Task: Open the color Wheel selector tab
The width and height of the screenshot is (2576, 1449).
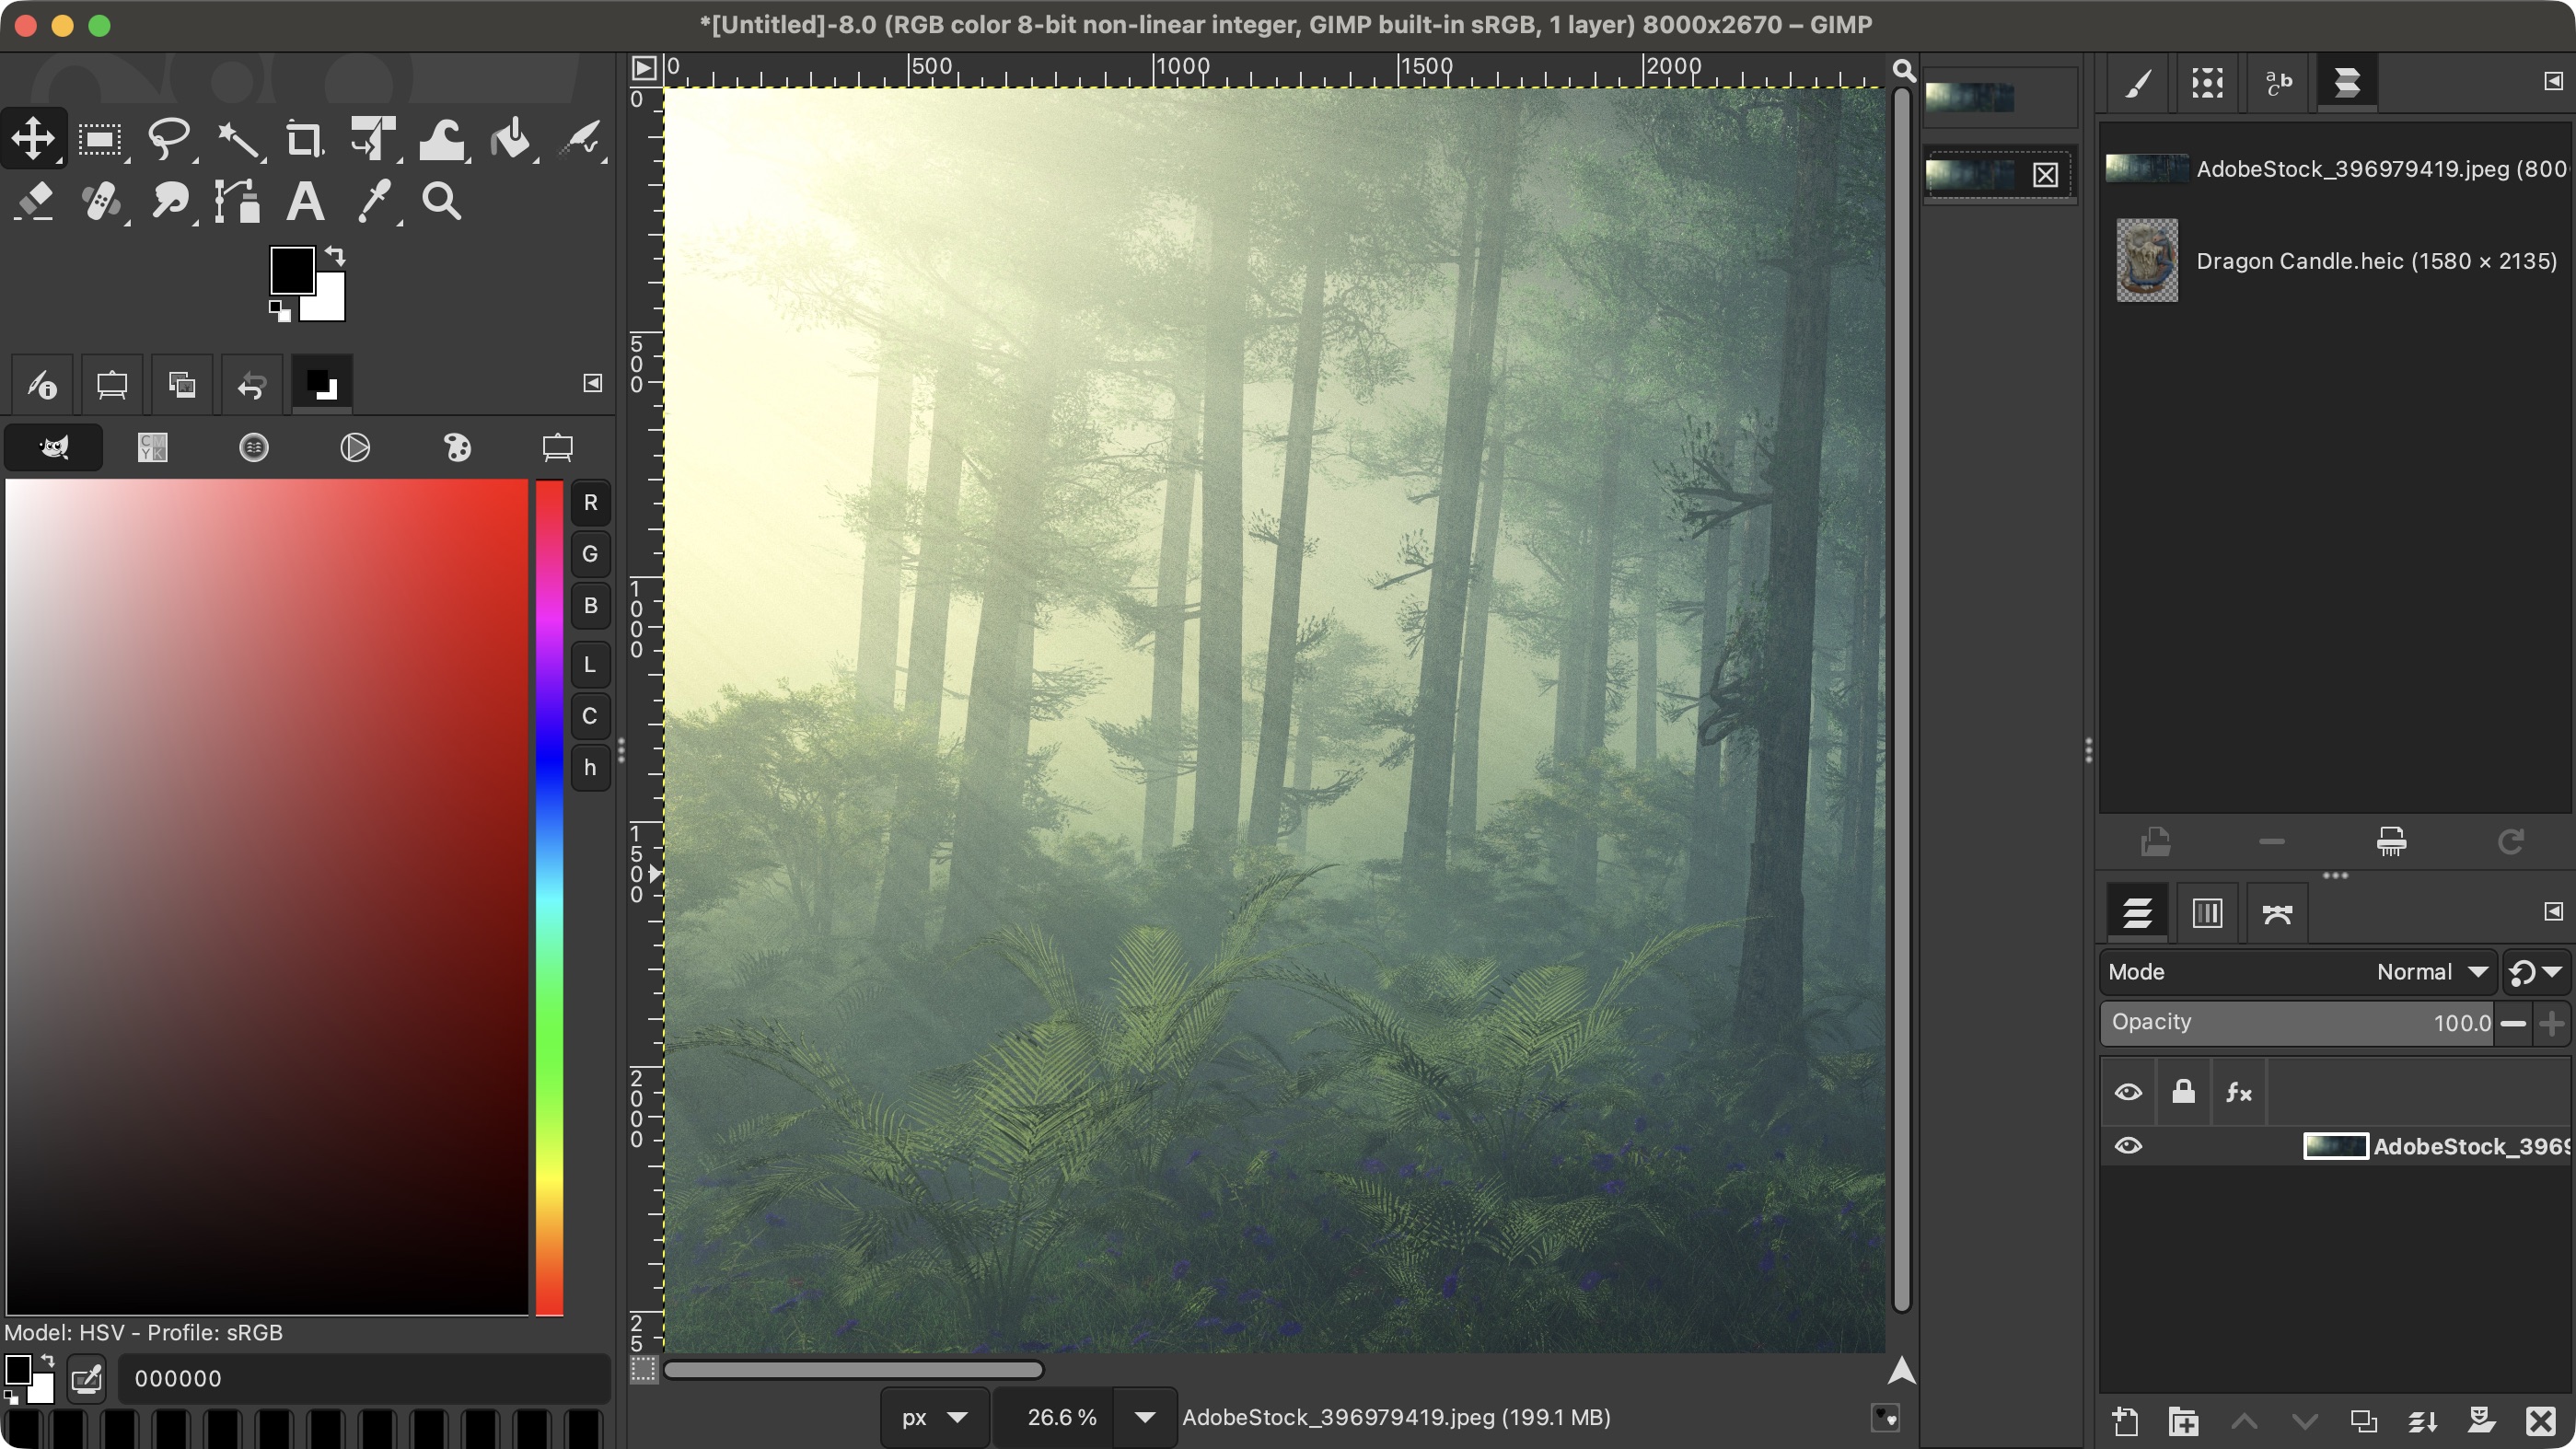Action: click(355, 447)
